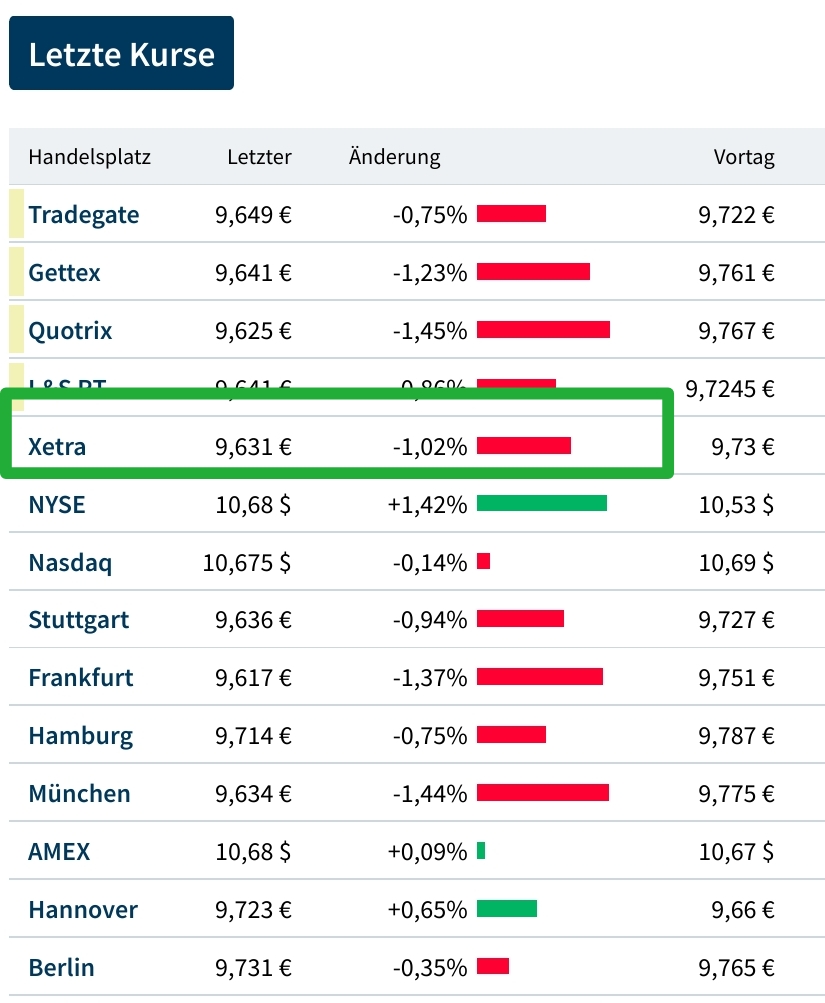Open the AMEX listing details

(62, 851)
